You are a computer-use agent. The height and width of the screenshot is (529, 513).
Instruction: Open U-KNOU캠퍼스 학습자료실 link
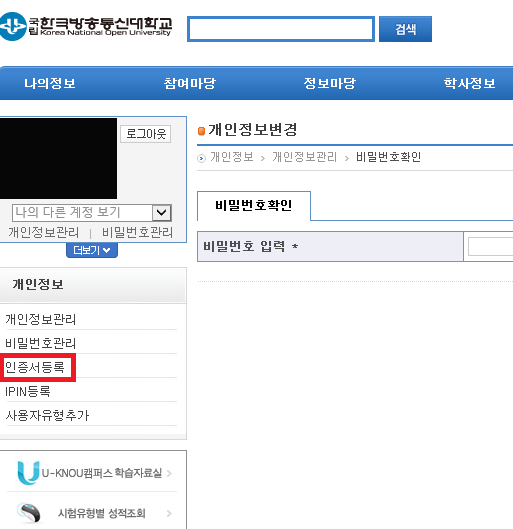[102, 473]
